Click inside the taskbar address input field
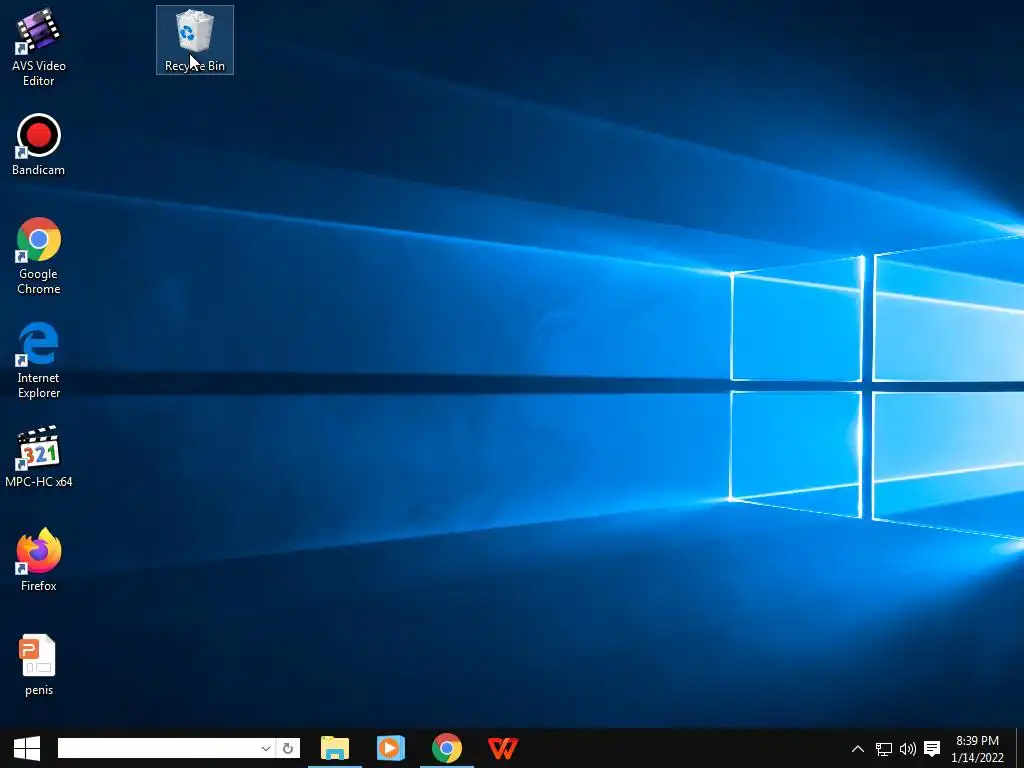1024x768 pixels. (157, 748)
